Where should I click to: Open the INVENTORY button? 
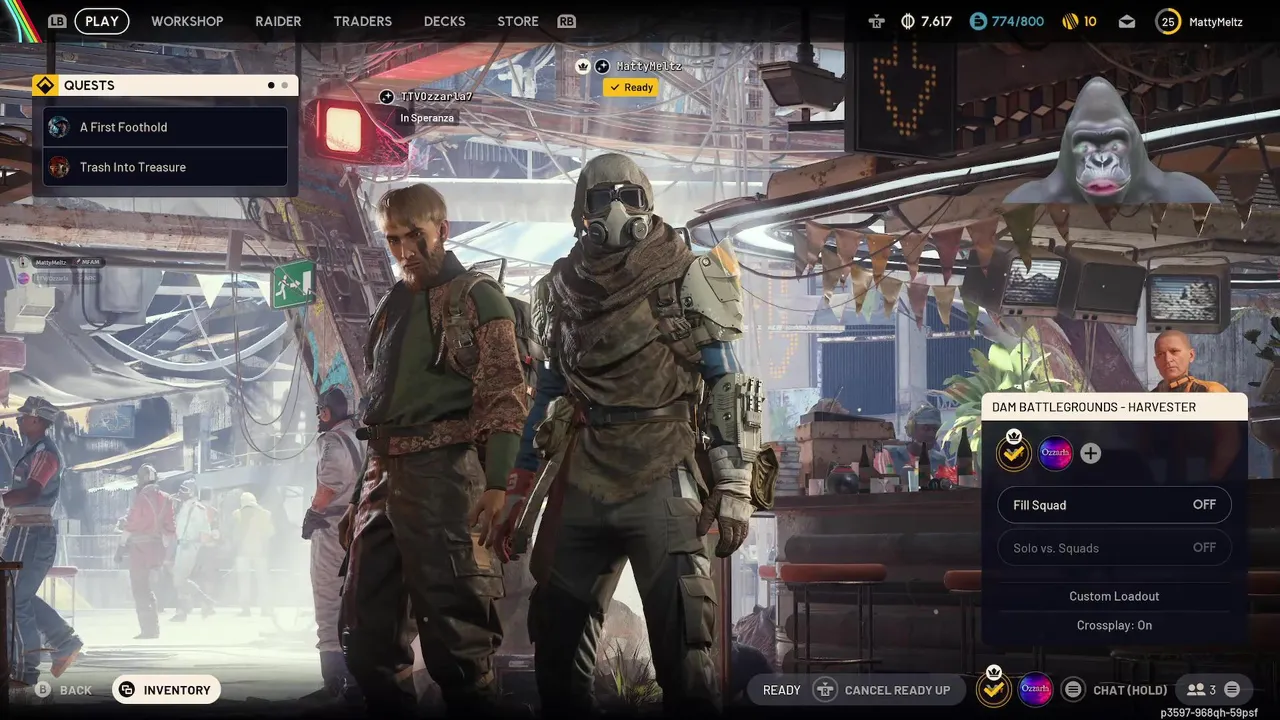coord(166,690)
